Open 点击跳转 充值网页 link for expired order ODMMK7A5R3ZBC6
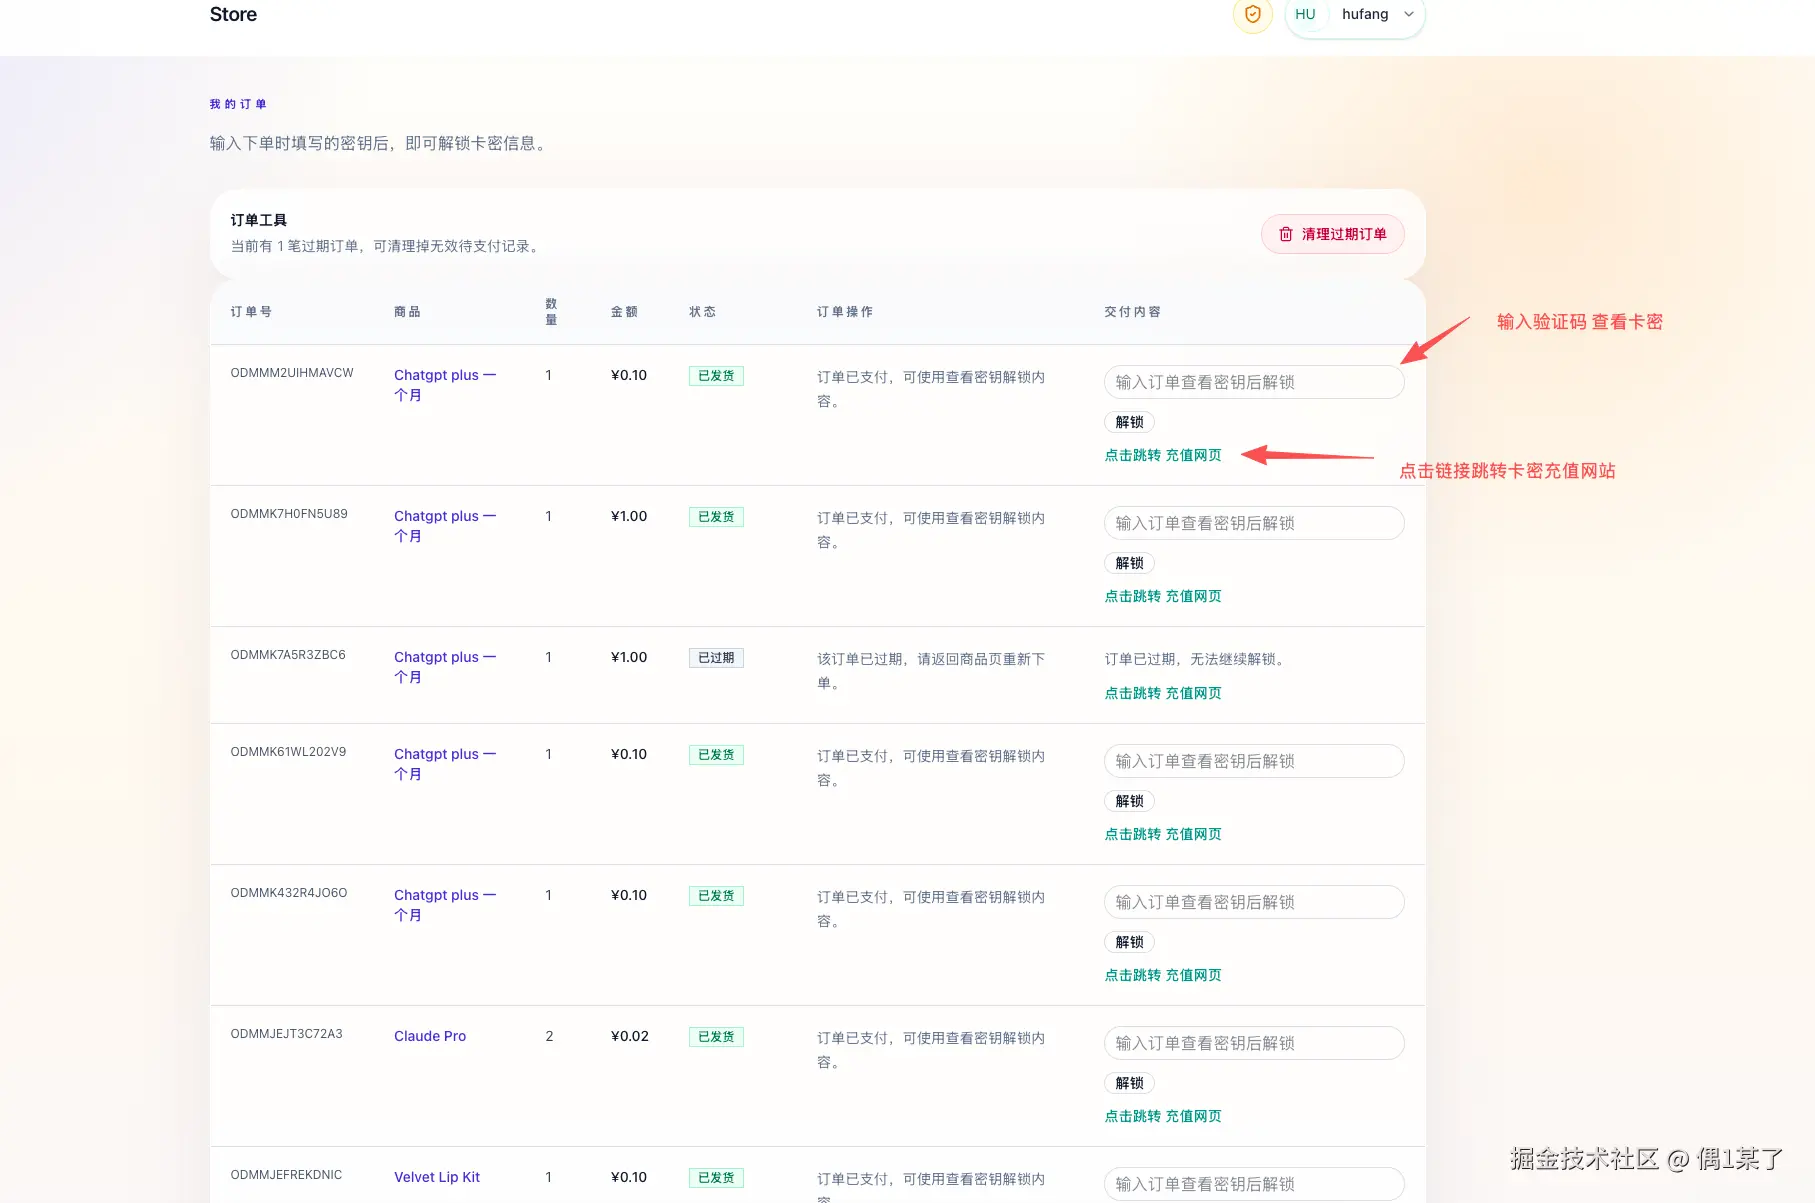Screen dimensions: 1815x1203 coord(1163,693)
